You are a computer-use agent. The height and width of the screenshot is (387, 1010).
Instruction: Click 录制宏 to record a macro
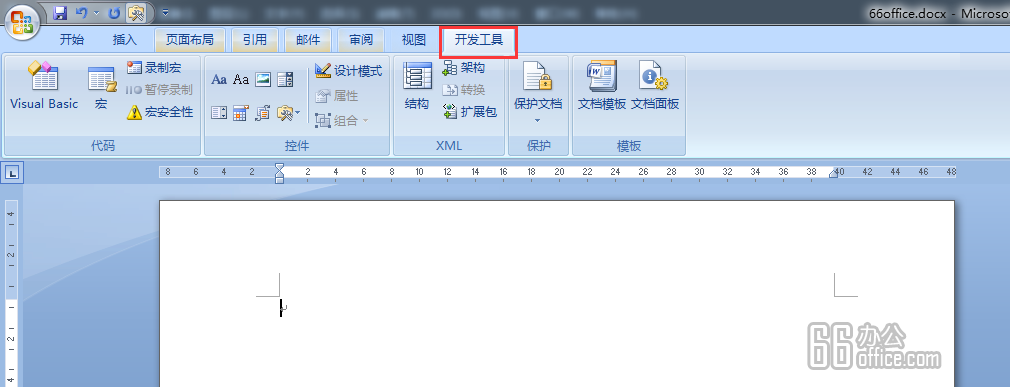pos(154,68)
